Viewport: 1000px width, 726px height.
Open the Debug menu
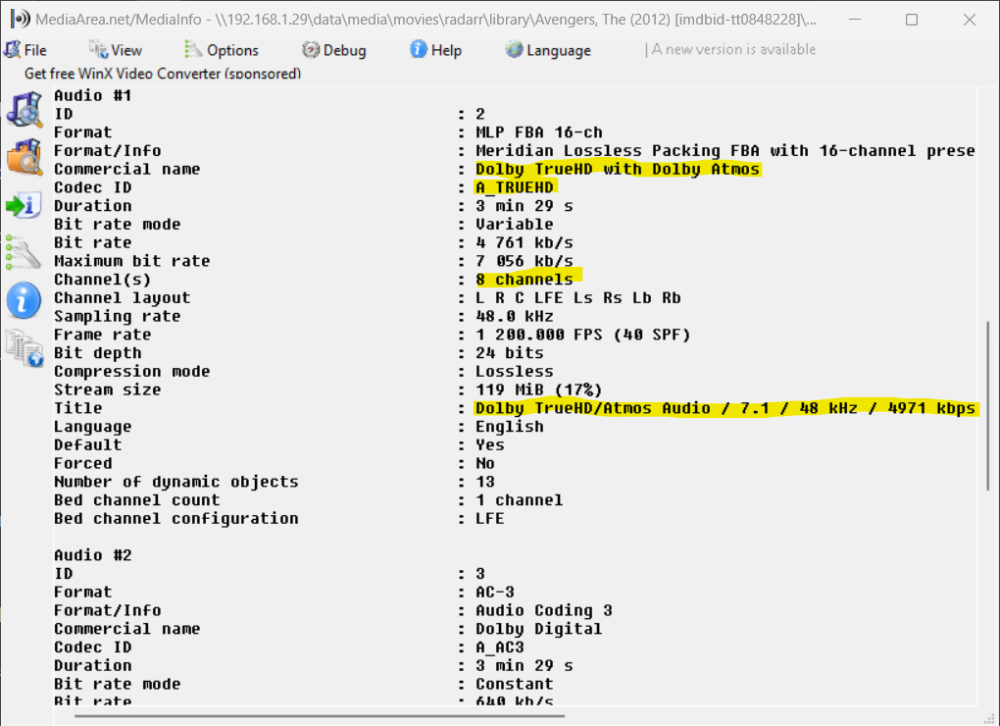coord(334,50)
